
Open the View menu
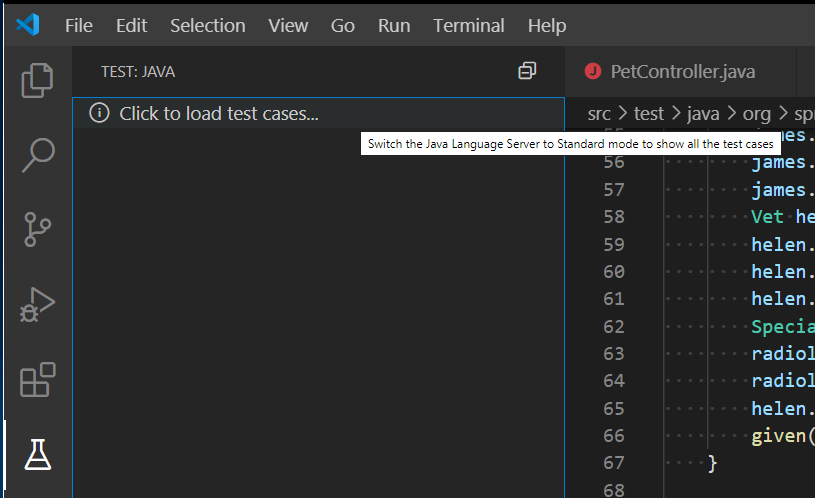point(288,25)
